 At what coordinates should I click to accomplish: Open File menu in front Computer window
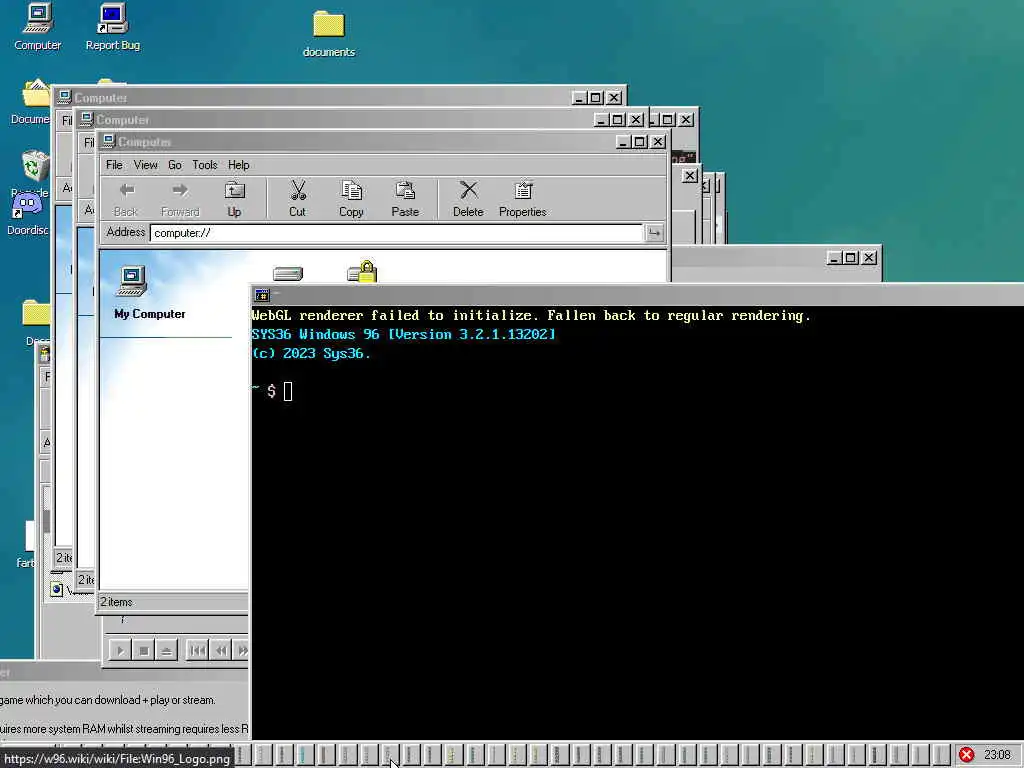[114, 165]
